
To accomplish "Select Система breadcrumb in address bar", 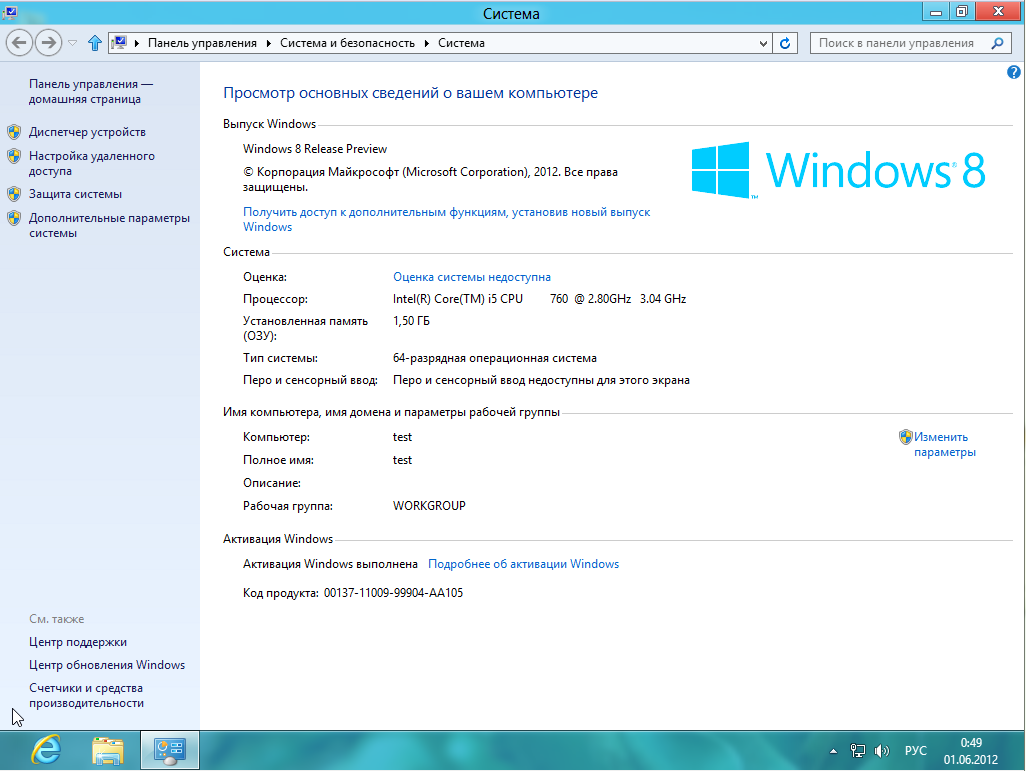I will coord(461,43).
